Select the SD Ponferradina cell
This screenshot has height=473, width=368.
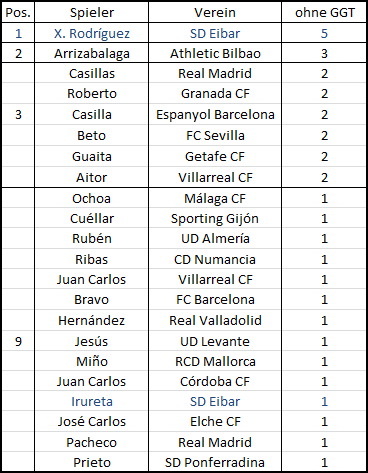pyautogui.click(x=215, y=462)
